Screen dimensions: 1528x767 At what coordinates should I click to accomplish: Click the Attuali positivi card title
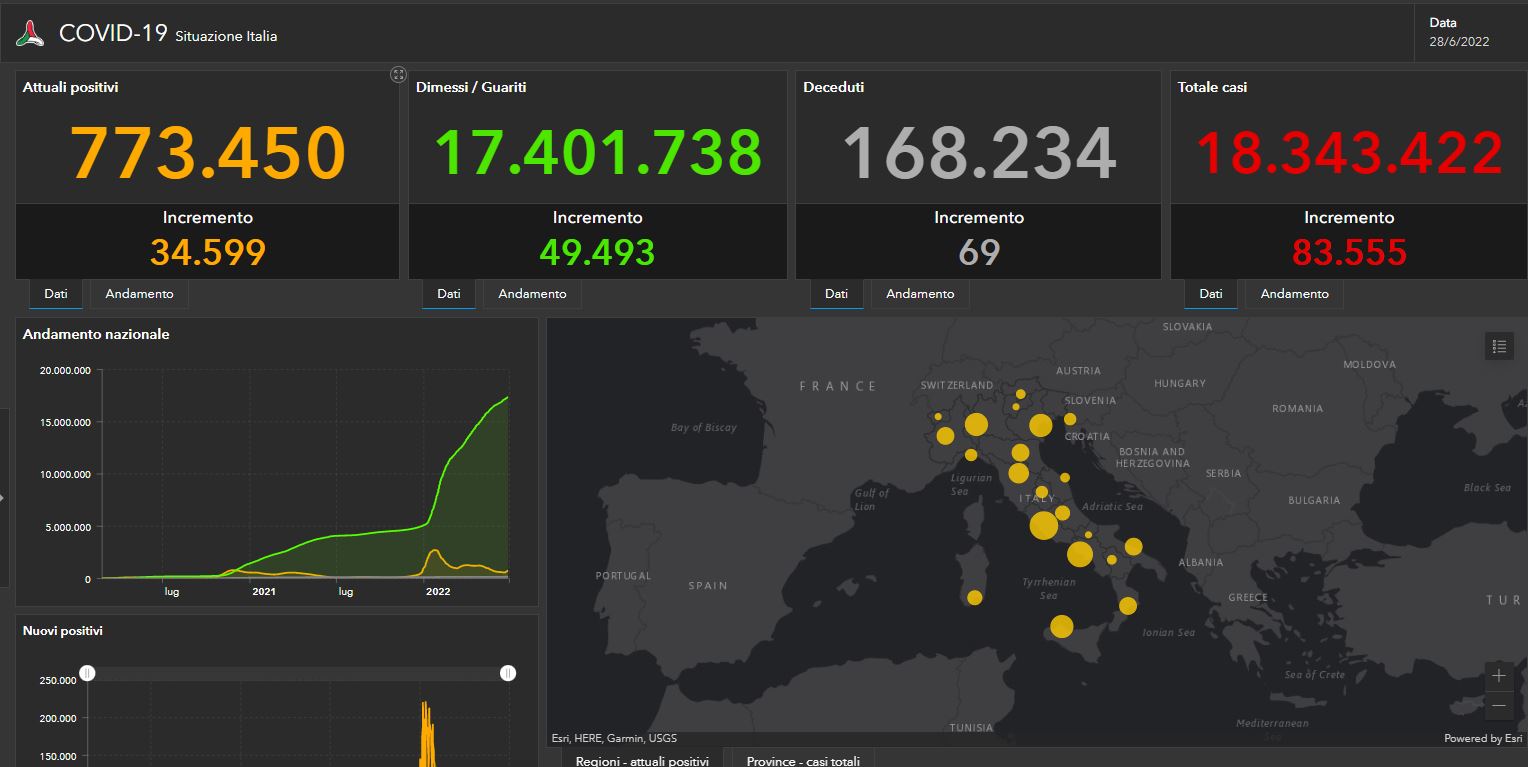pos(71,87)
